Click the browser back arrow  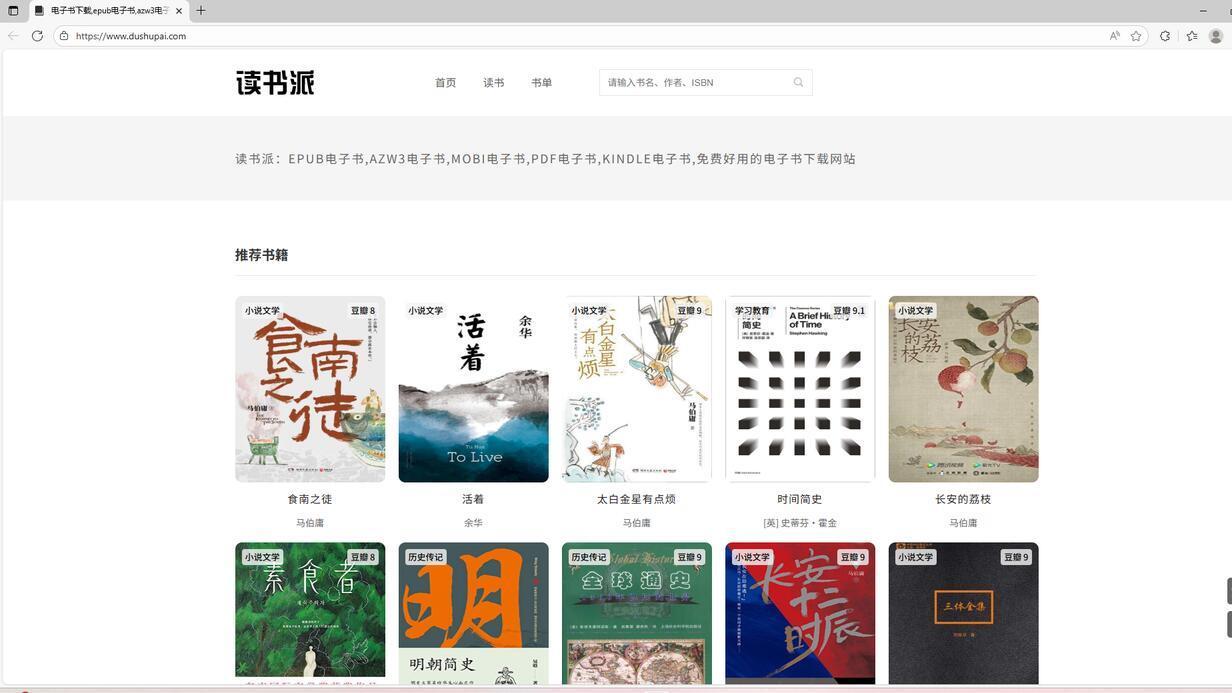[x=13, y=36]
